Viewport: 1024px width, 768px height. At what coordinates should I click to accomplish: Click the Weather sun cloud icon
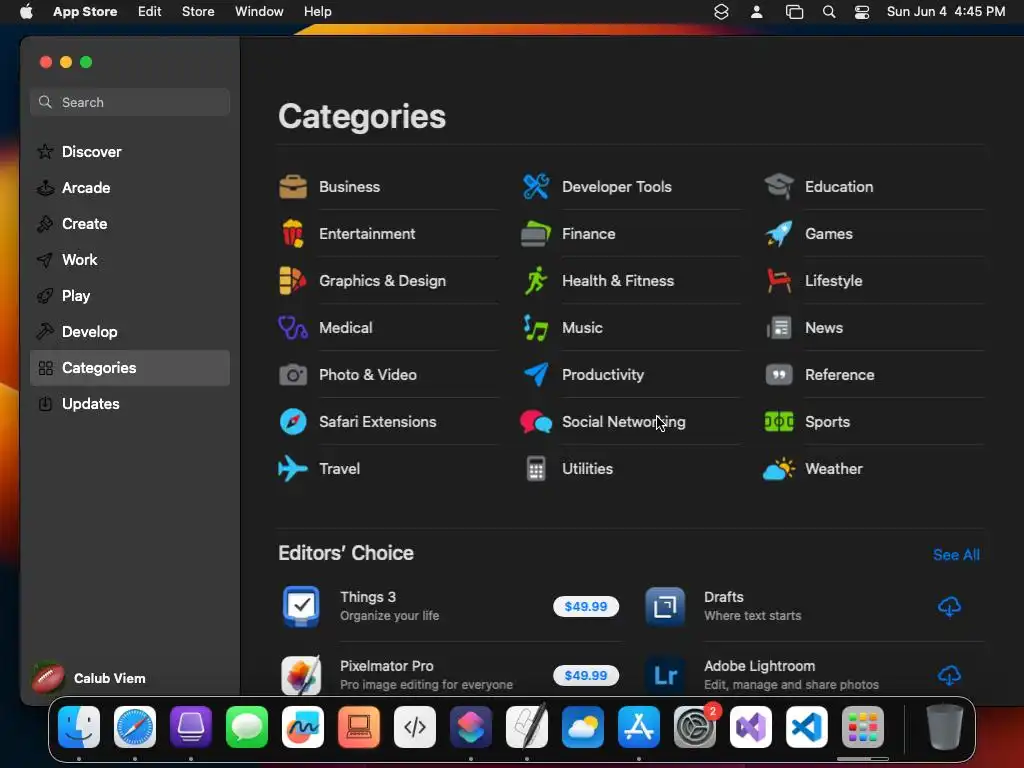[x=778, y=469]
